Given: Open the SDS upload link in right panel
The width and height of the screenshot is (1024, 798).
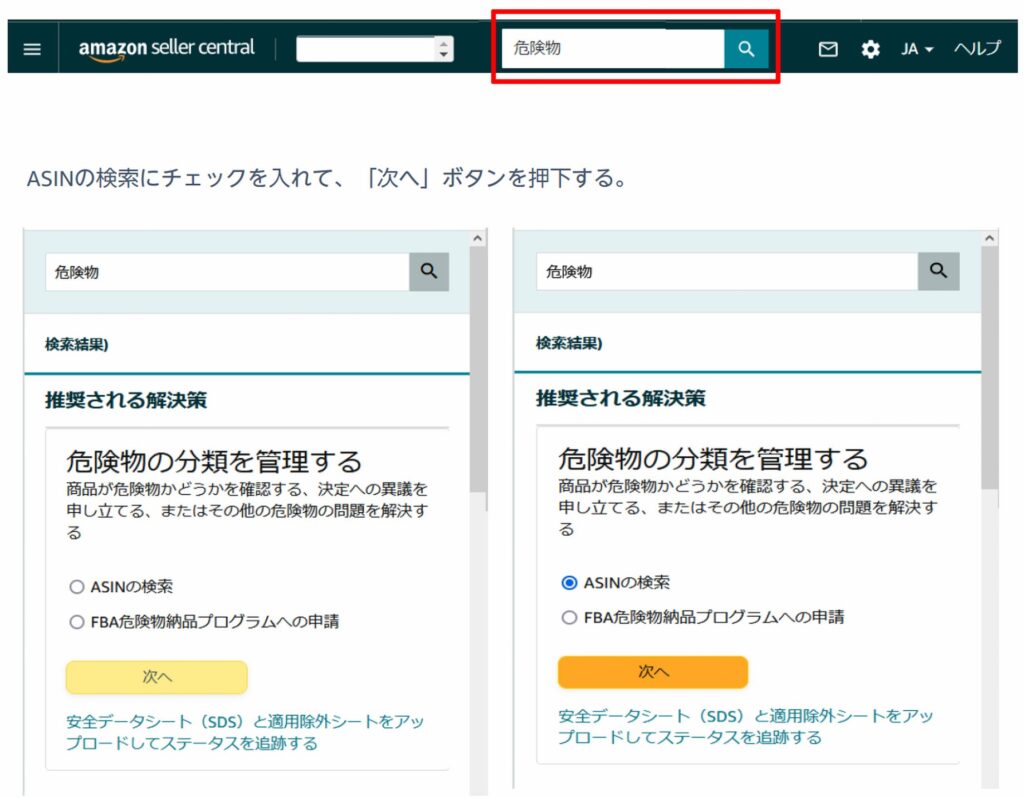Looking at the screenshot, I should coord(745,727).
